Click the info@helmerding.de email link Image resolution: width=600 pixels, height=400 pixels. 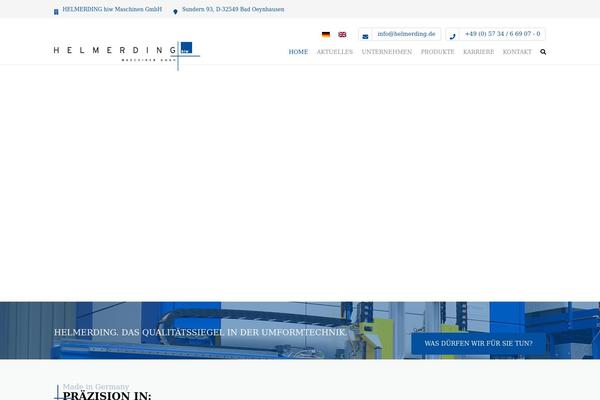tap(406, 34)
